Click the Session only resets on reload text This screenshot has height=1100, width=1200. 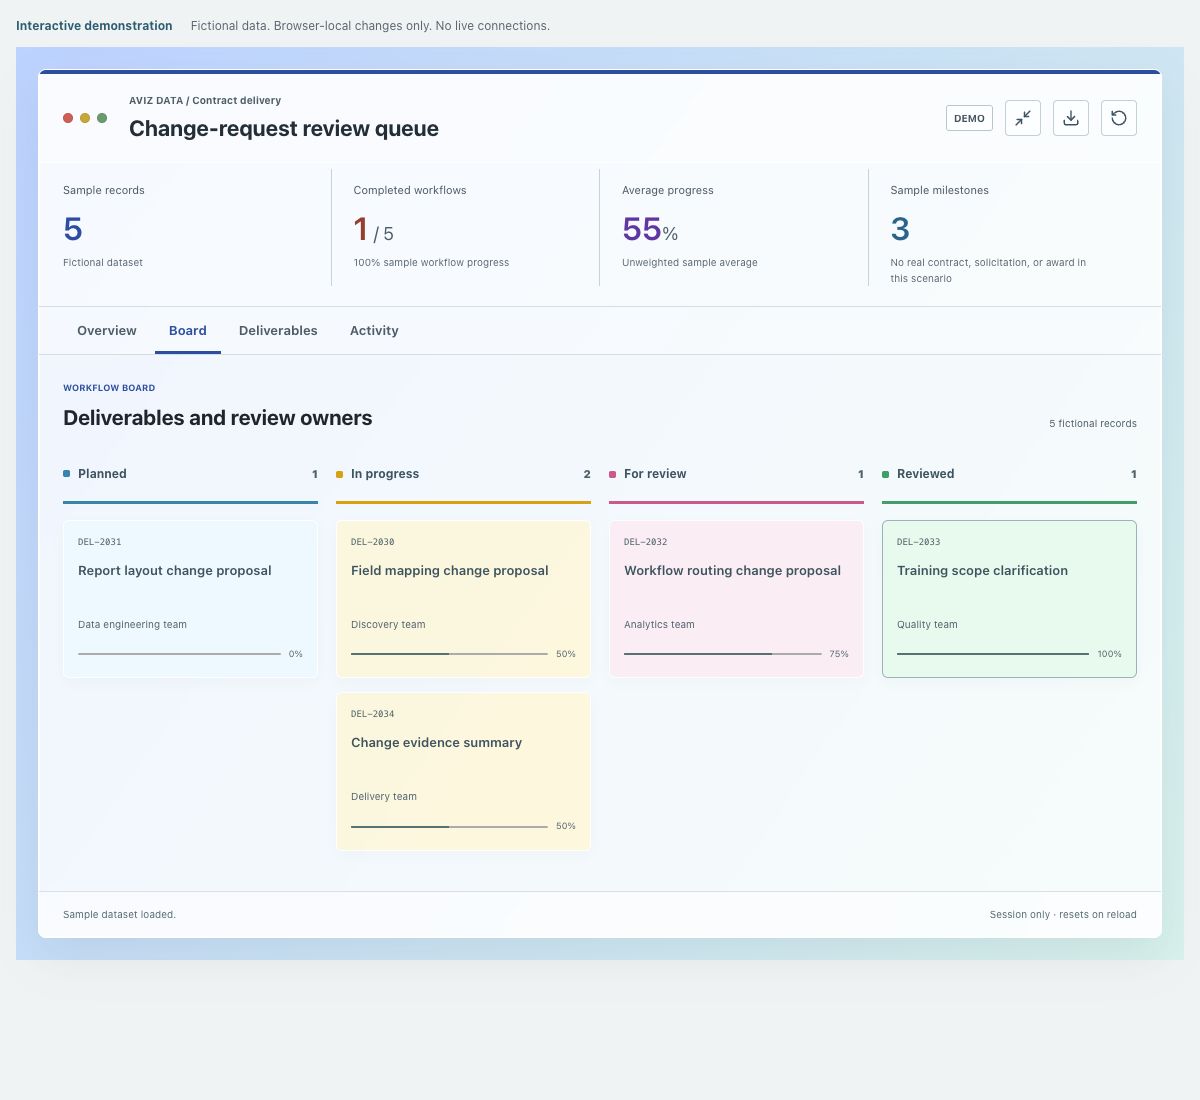(x=1063, y=914)
